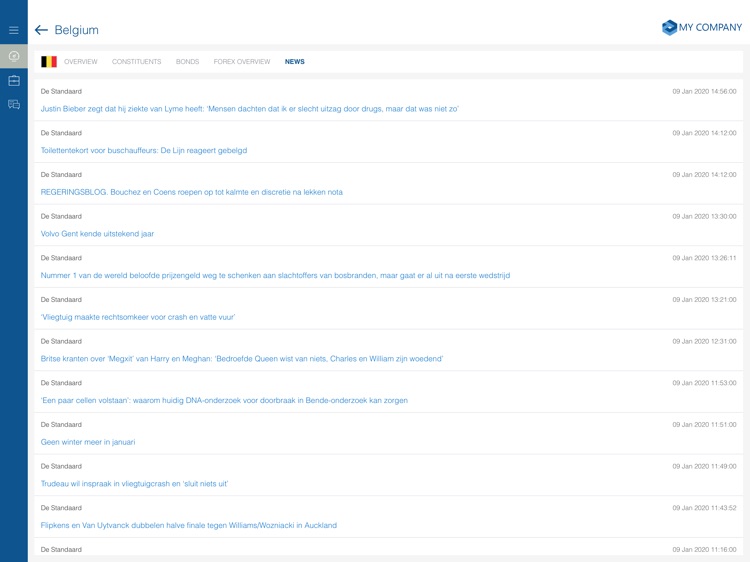Switch to the Bonds tab
Image resolution: width=750 pixels, height=562 pixels.
point(187,62)
